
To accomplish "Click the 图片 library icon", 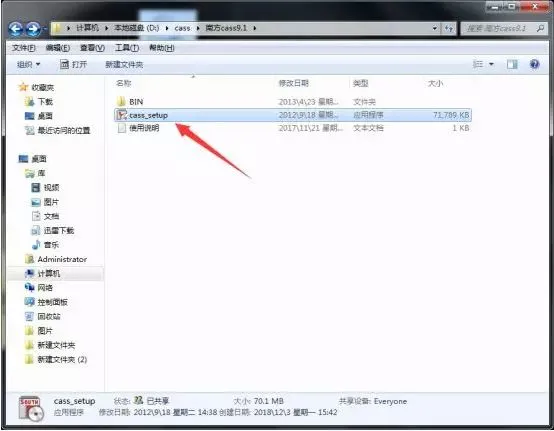I will [36, 202].
